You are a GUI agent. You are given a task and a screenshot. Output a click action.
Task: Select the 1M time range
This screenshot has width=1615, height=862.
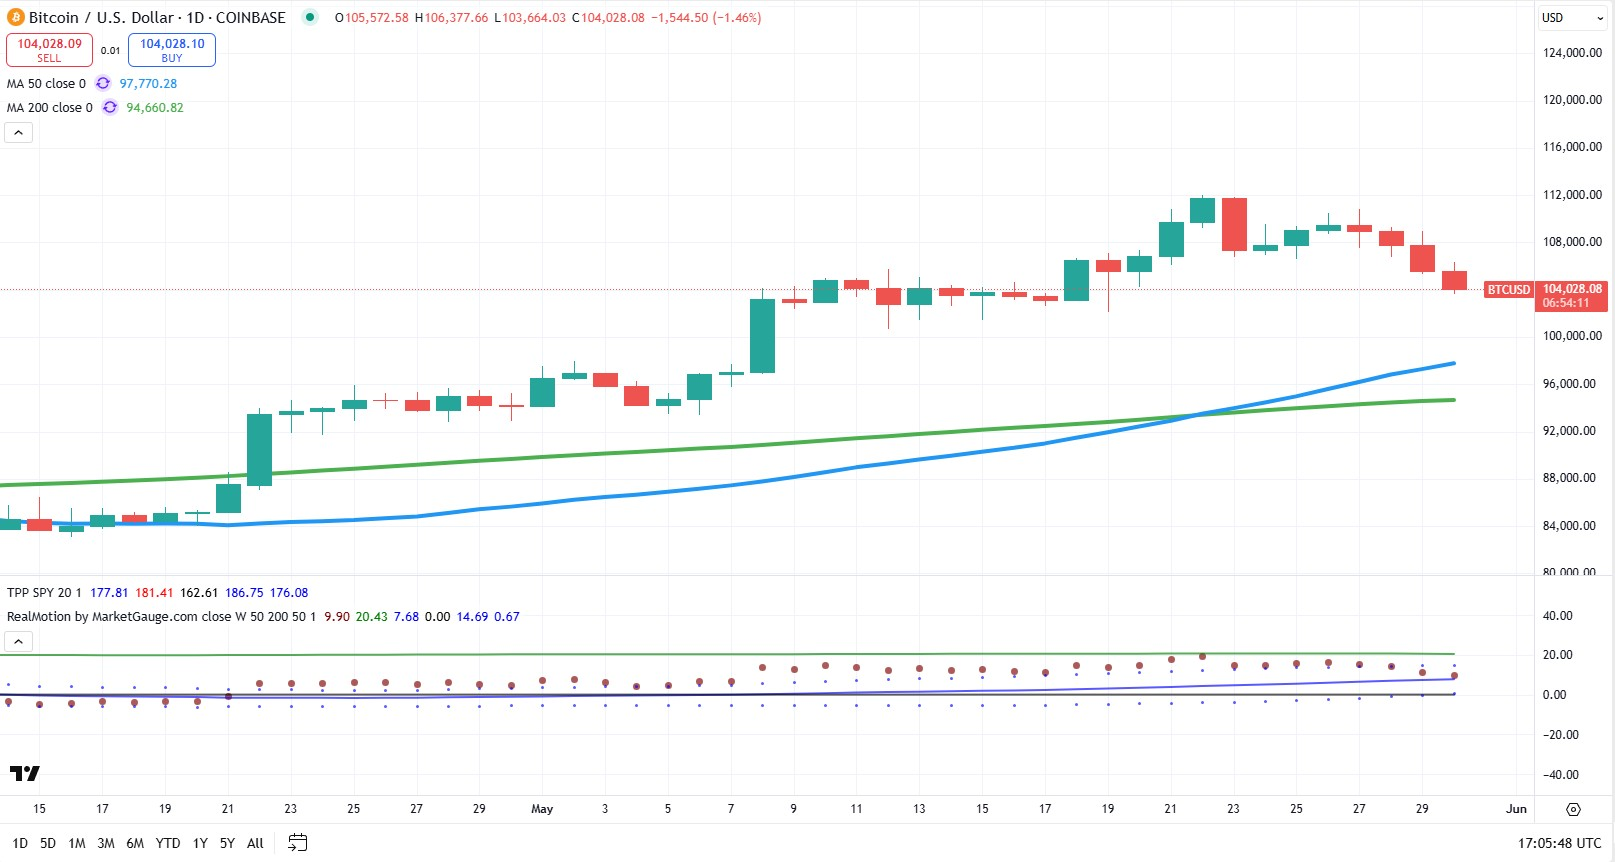[x=77, y=843]
